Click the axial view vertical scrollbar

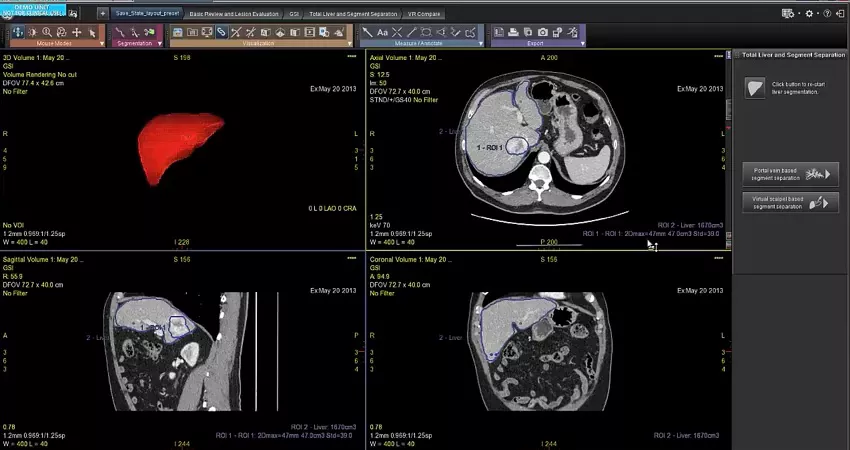point(728,149)
